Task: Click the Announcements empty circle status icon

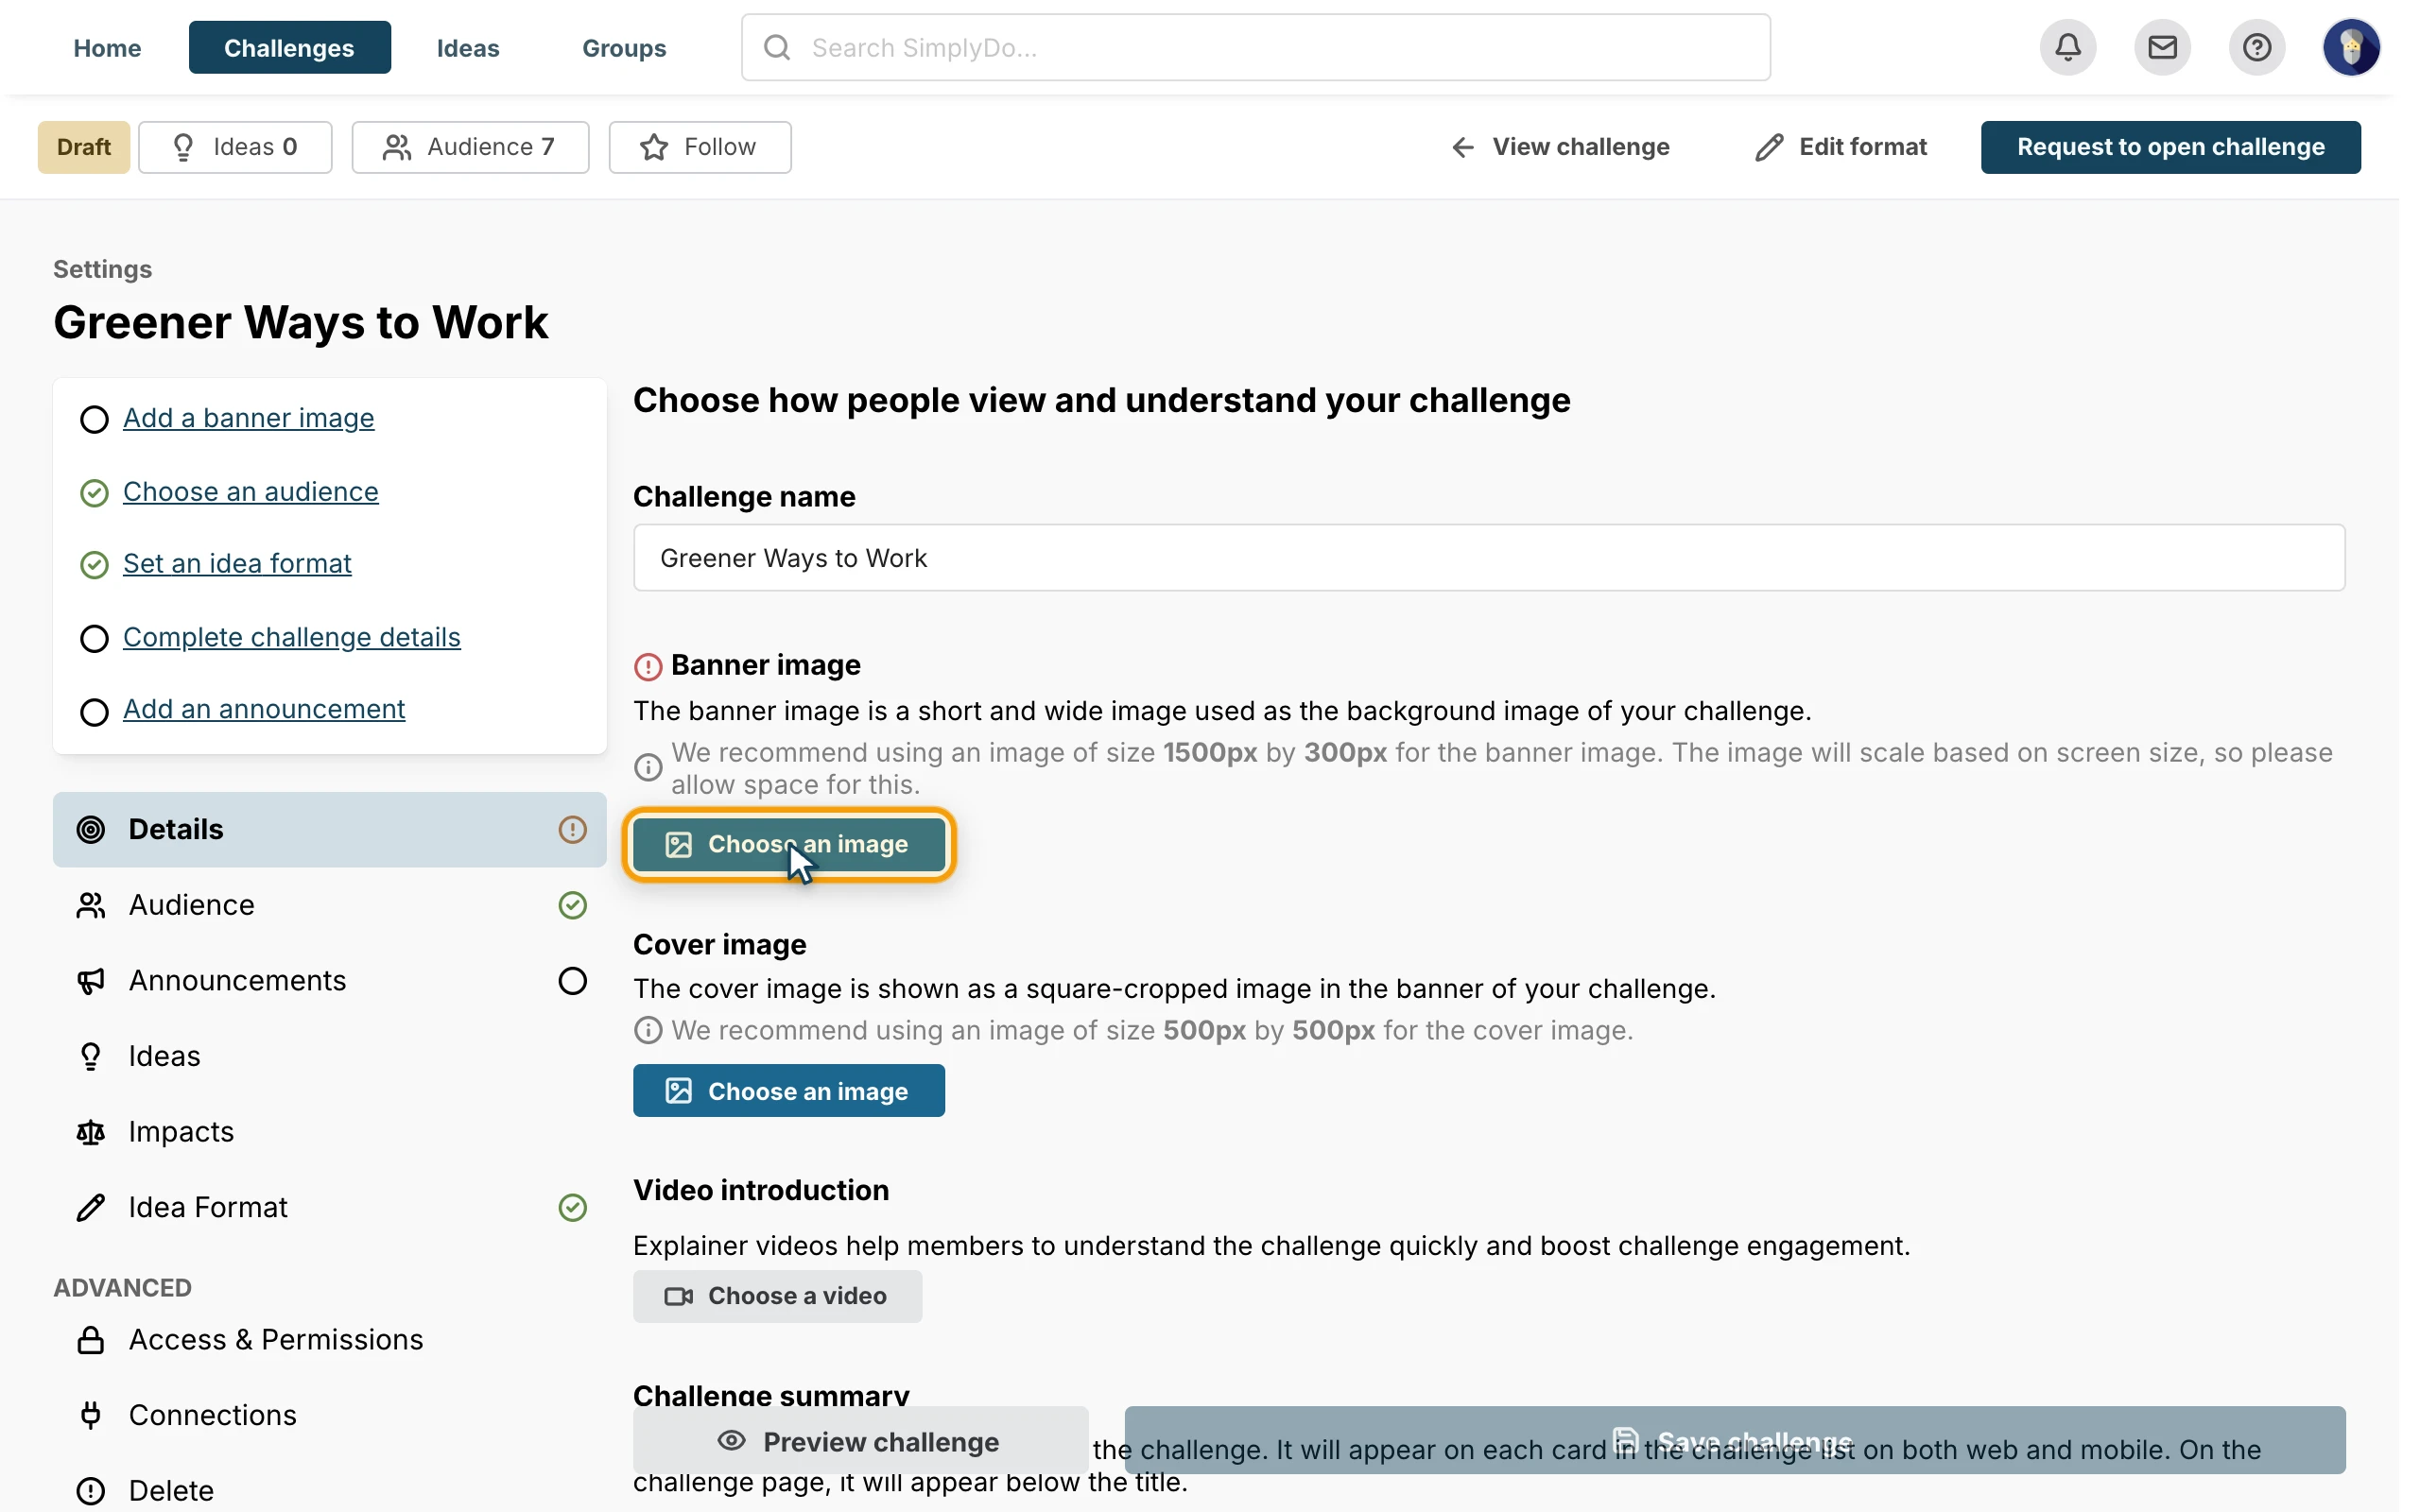Action: click(x=572, y=981)
